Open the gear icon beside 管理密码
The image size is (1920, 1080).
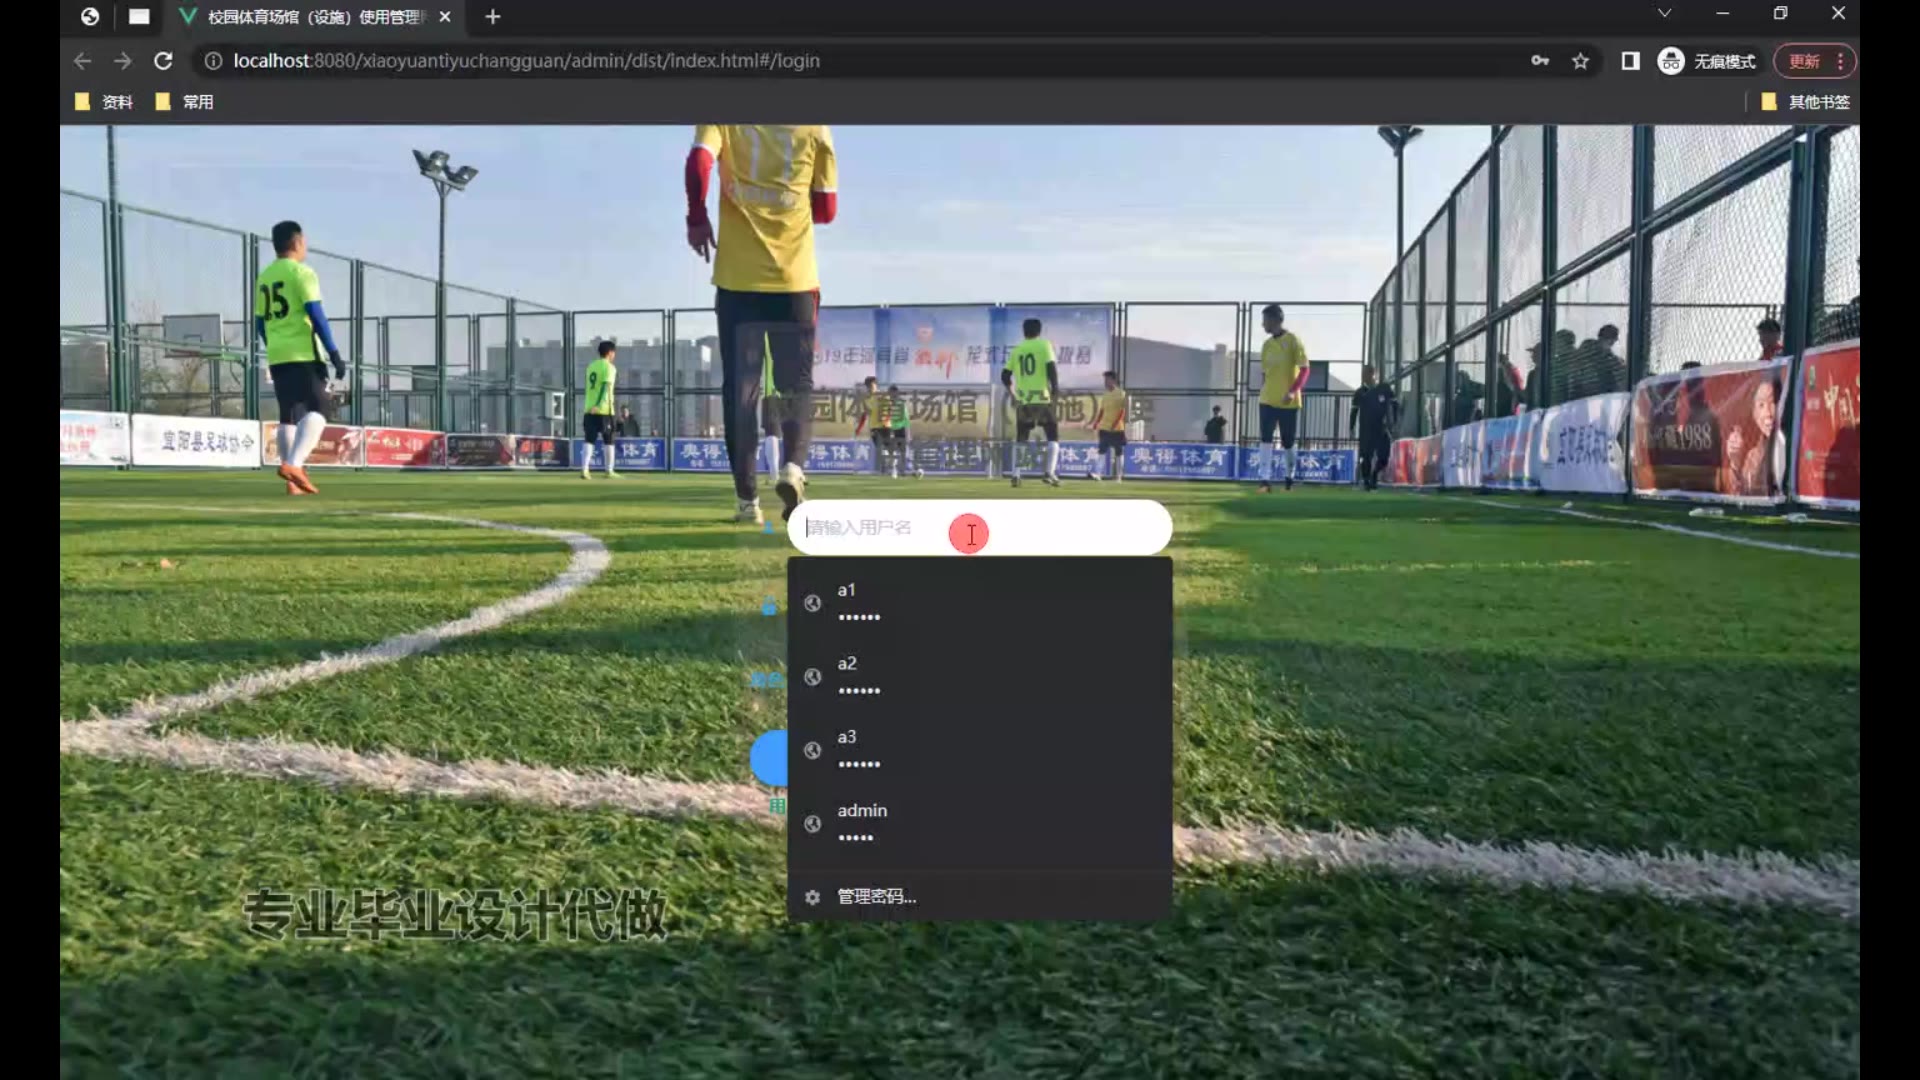(x=812, y=897)
